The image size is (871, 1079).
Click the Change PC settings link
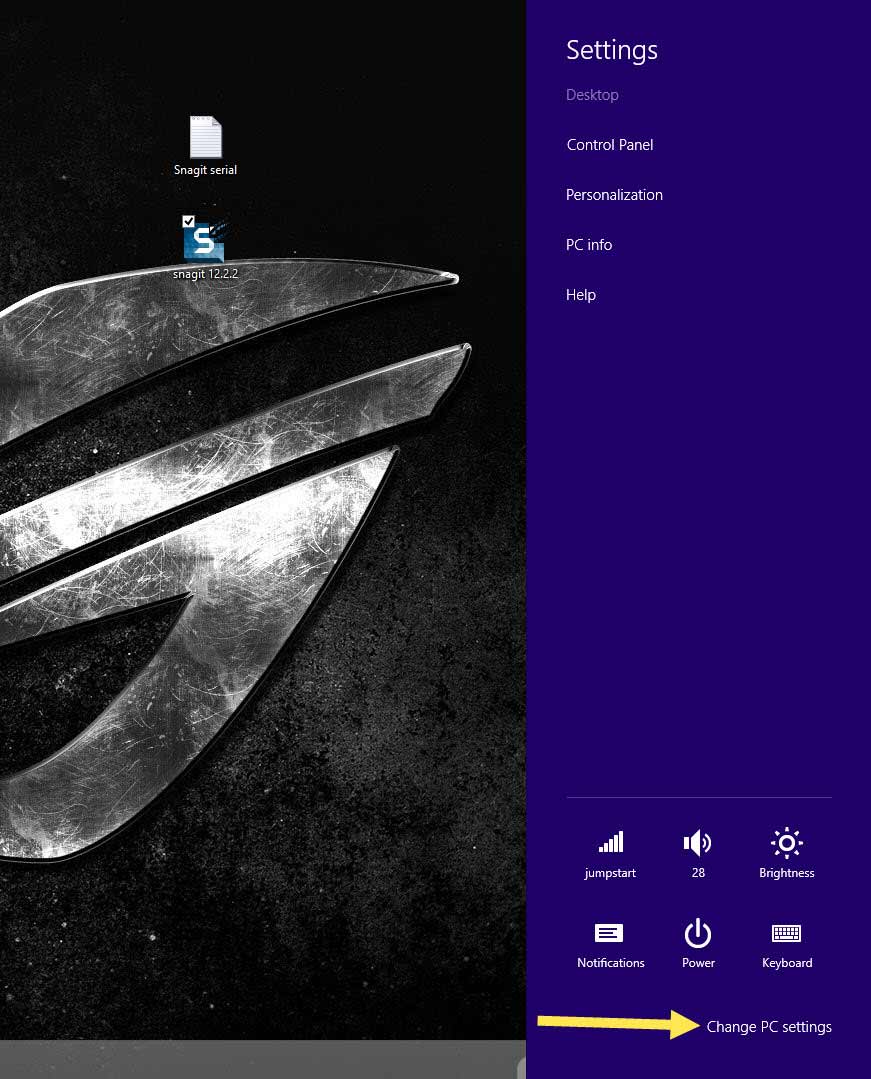[768, 1027]
